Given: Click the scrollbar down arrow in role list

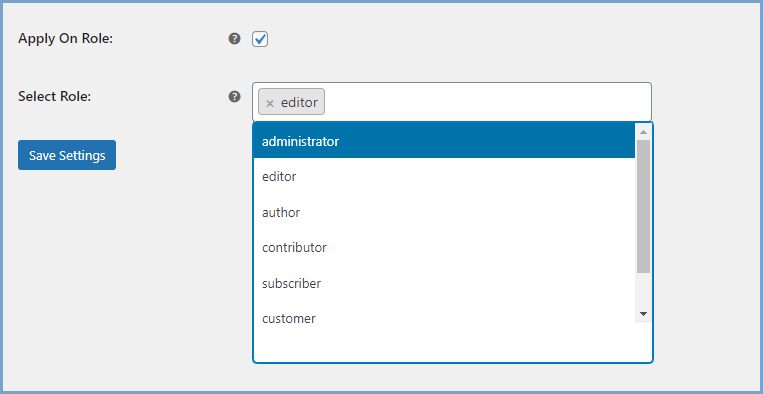Looking at the screenshot, I should pyautogui.click(x=643, y=314).
